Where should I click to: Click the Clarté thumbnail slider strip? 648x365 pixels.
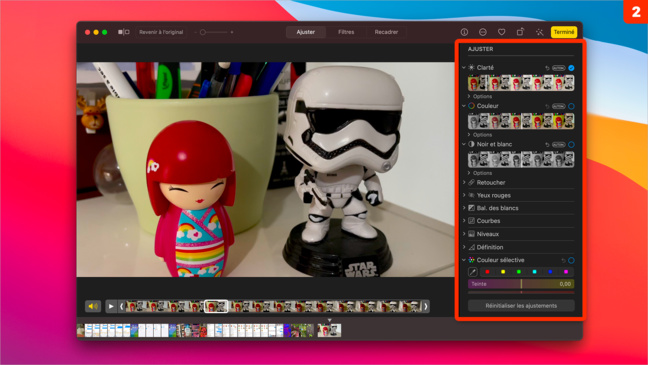coord(521,83)
